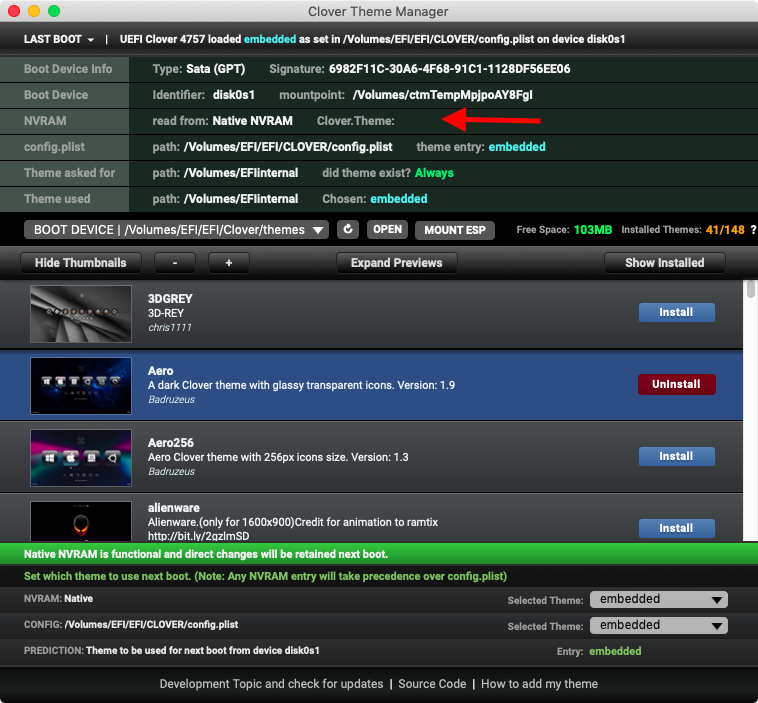Open Development Topic and check for updates link
This screenshot has height=703, width=758.
click(x=271, y=684)
